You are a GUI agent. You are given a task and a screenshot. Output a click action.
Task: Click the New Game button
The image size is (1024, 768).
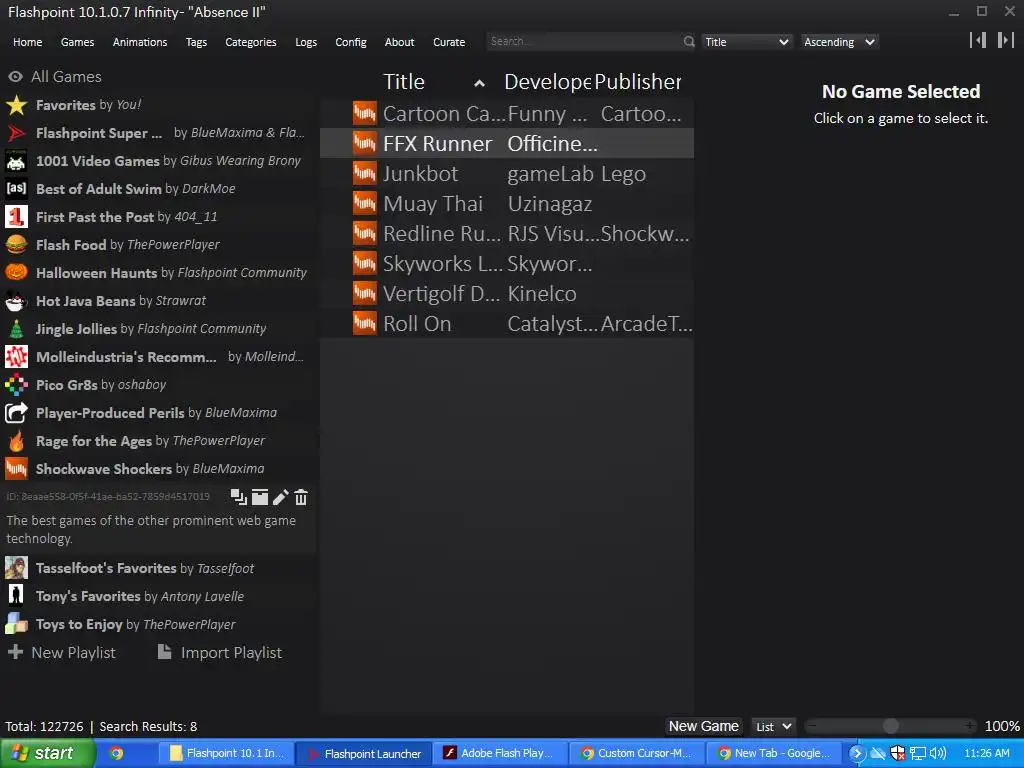[x=703, y=726]
